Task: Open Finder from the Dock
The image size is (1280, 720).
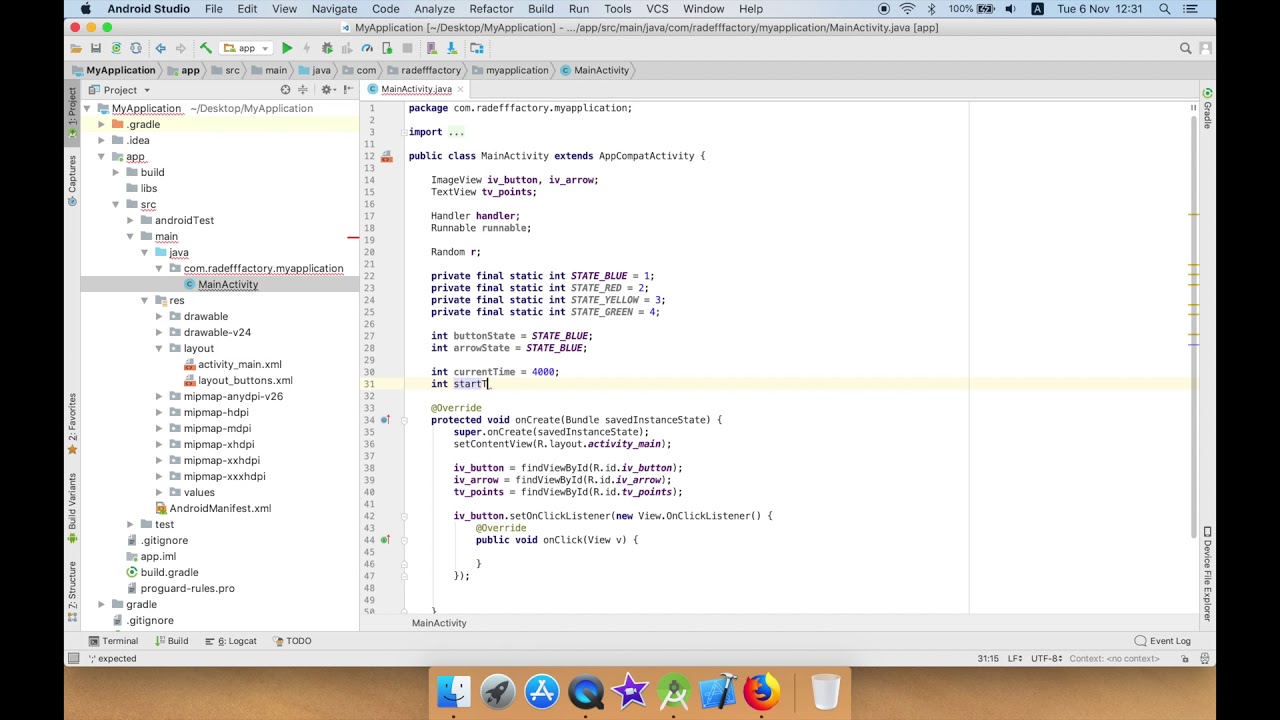Action: [454, 692]
